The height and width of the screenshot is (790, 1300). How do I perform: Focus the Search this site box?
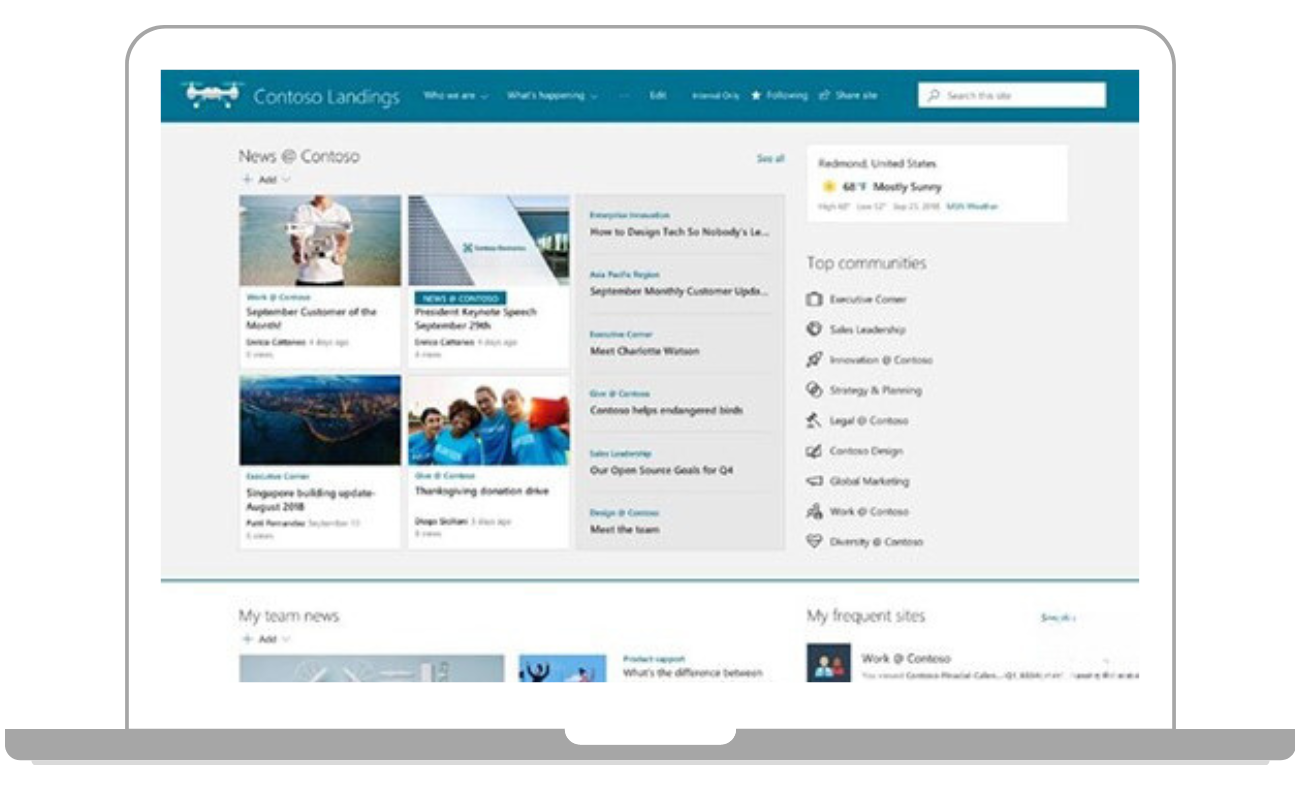[x=1012, y=95]
